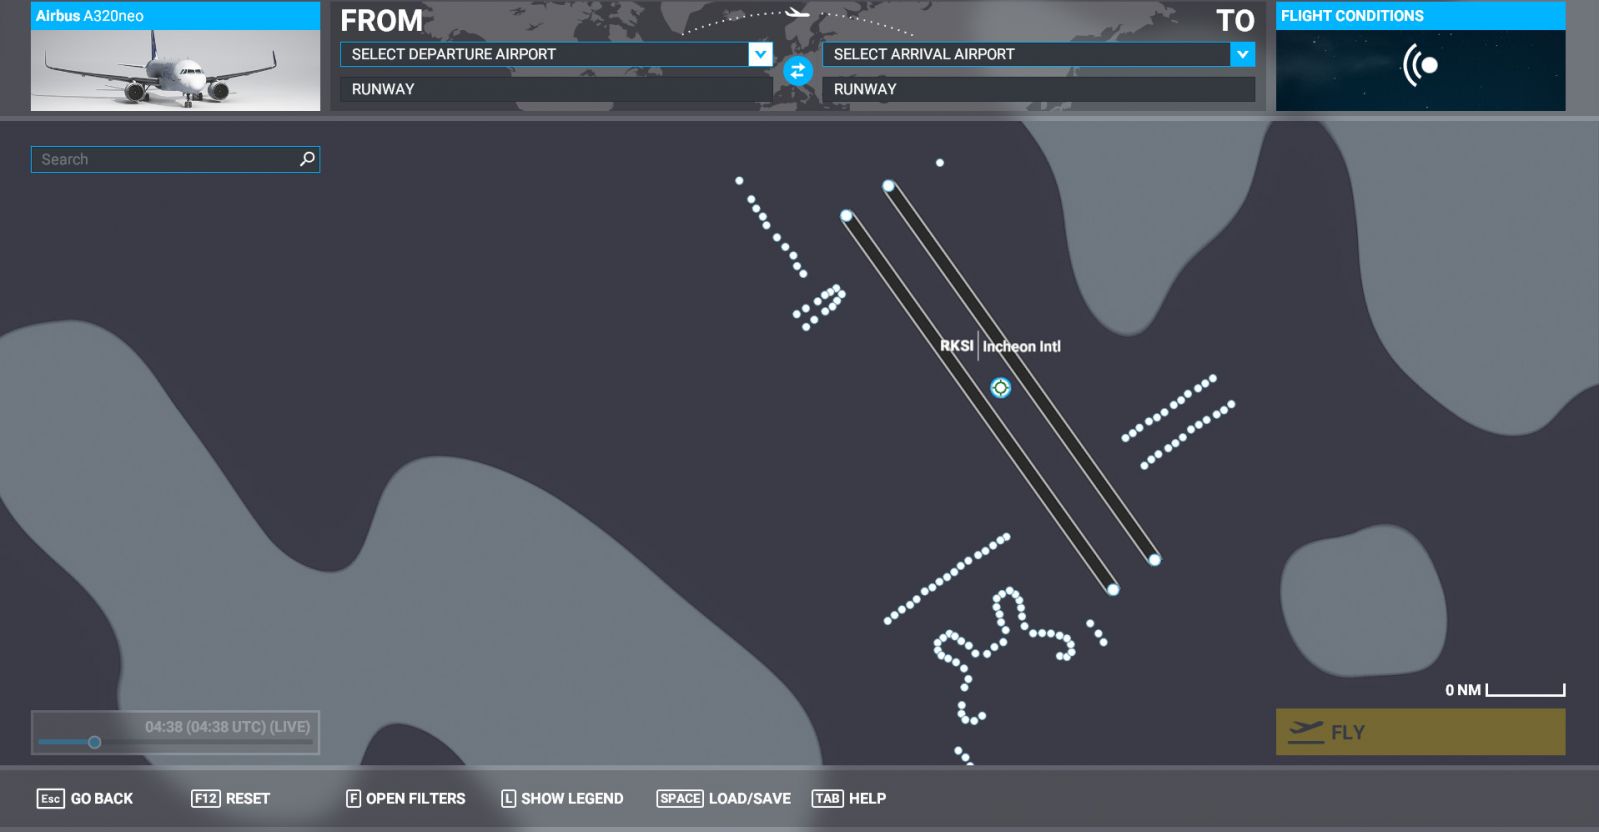The width and height of the screenshot is (1599, 832).
Task: Expand the Select Departure Airport dropdown arrow
Action: tap(760, 54)
